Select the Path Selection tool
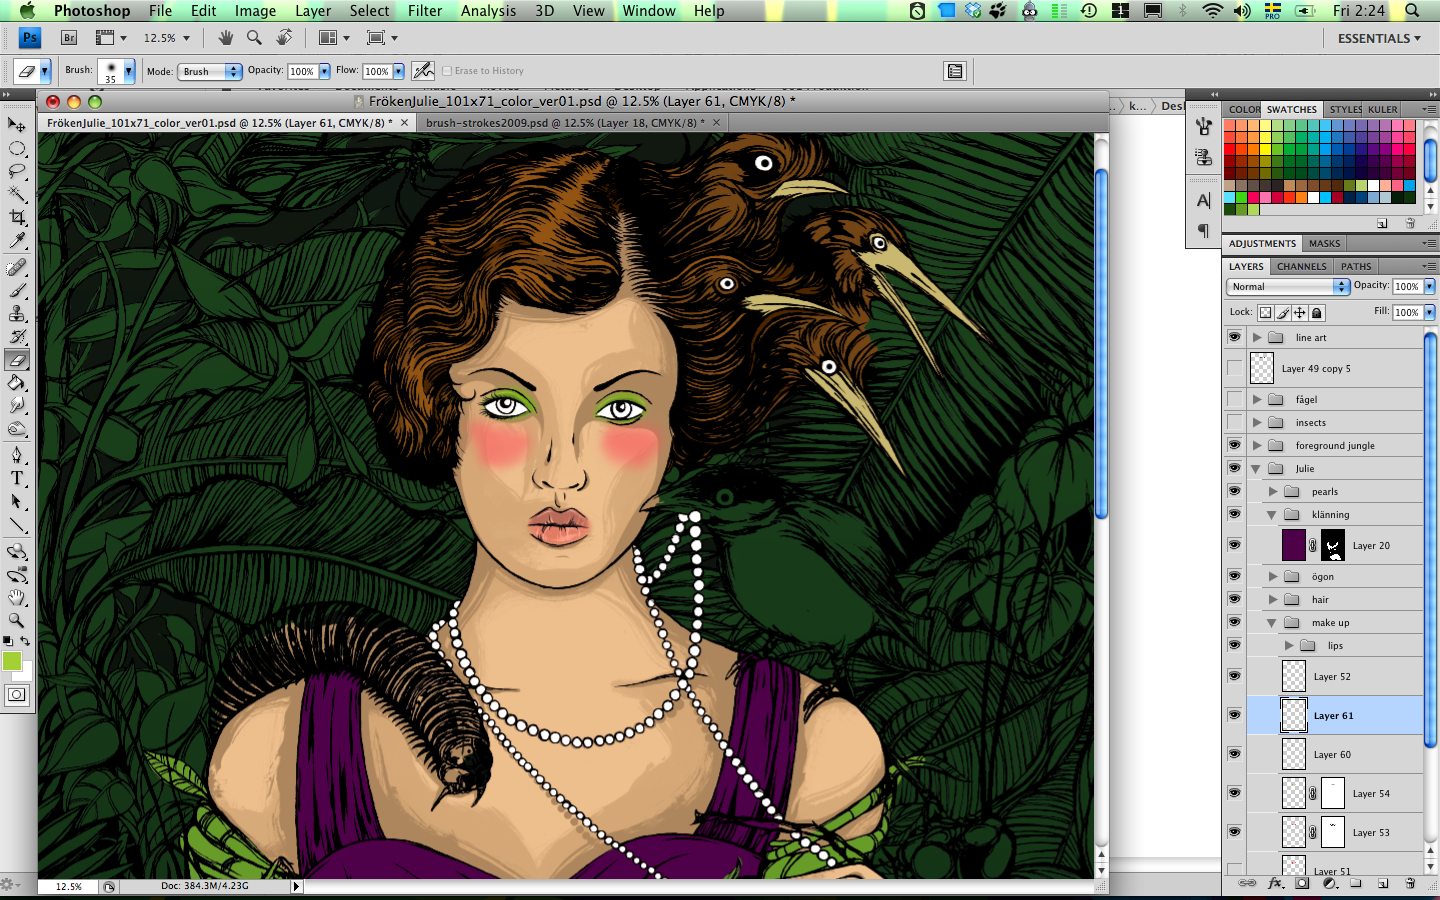1440x900 pixels. click(x=17, y=501)
